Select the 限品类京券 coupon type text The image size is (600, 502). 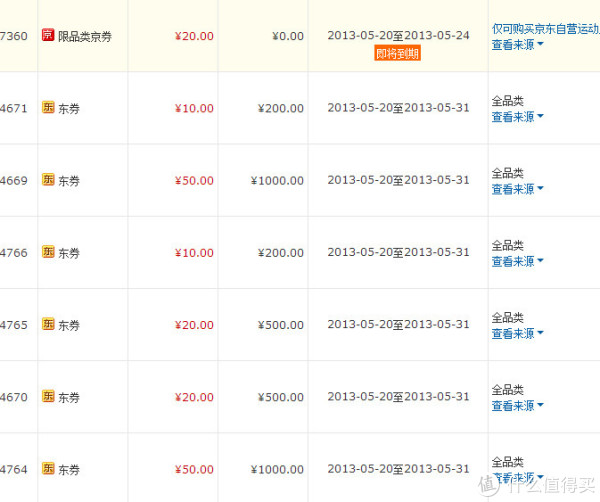85,37
